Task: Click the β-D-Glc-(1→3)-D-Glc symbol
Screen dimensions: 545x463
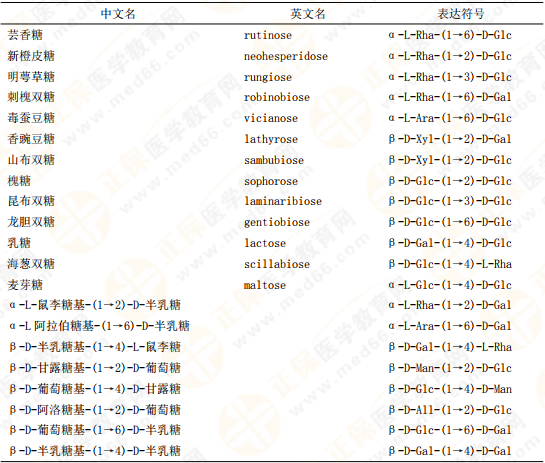Action: pyautogui.click(x=450, y=201)
